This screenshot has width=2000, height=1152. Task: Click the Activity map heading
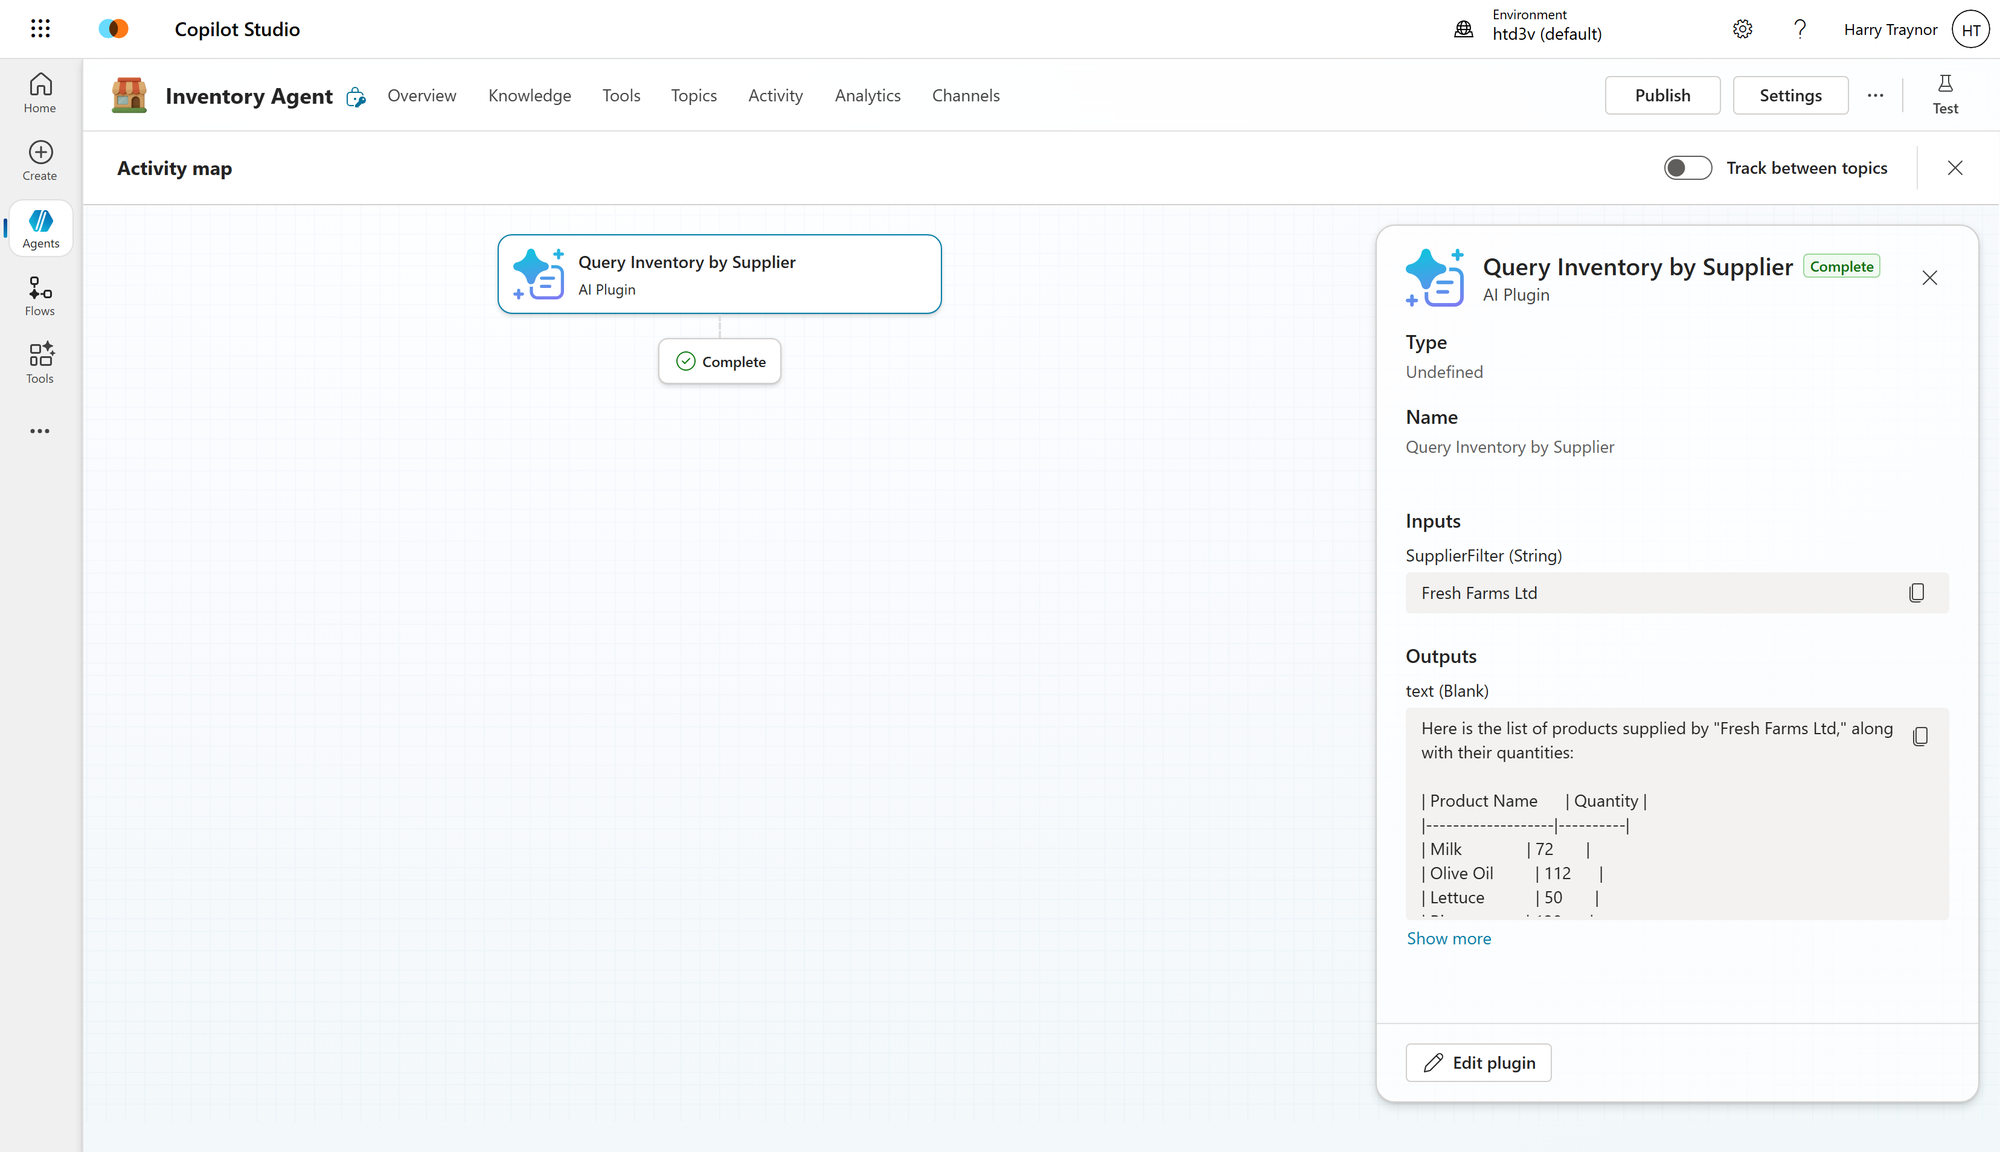[x=175, y=168]
